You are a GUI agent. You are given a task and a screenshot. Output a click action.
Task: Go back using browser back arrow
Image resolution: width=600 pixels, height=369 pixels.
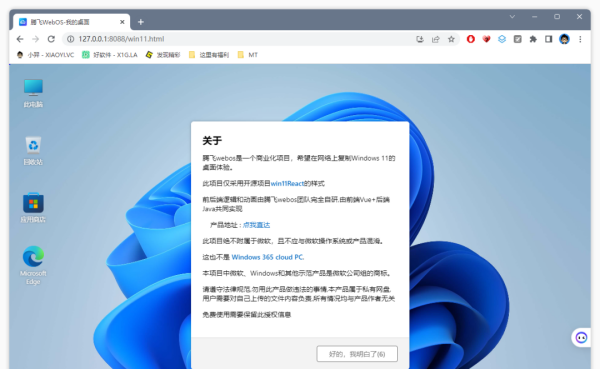(x=20, y=39)
